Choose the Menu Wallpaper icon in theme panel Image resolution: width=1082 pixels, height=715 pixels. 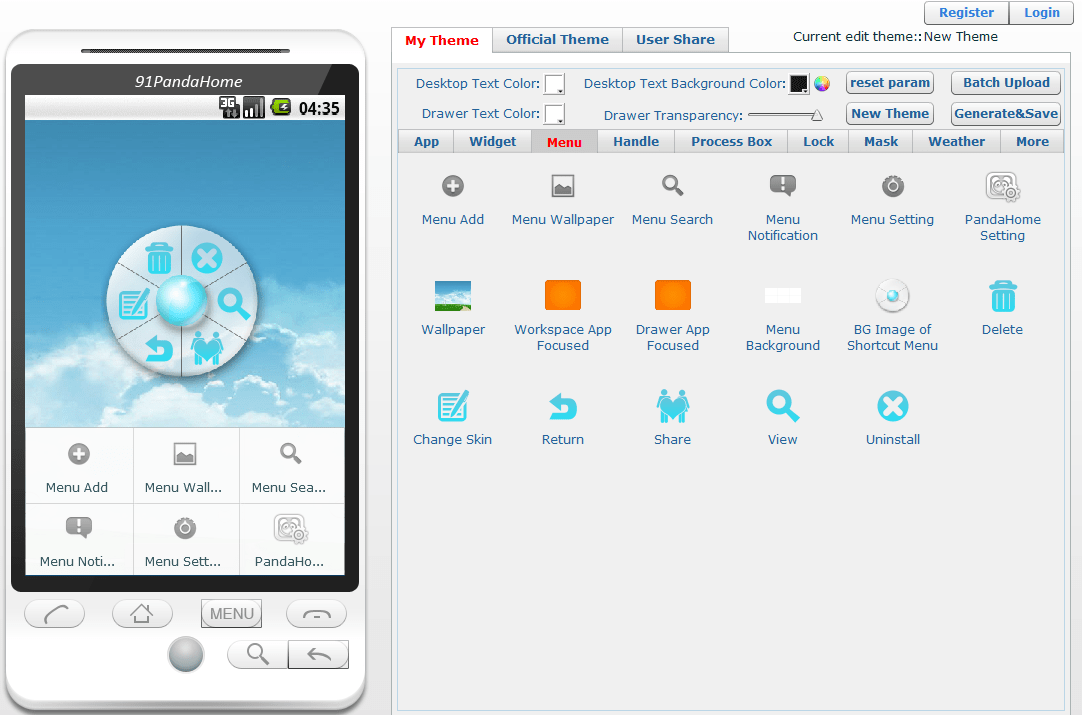tap(562, 186)
